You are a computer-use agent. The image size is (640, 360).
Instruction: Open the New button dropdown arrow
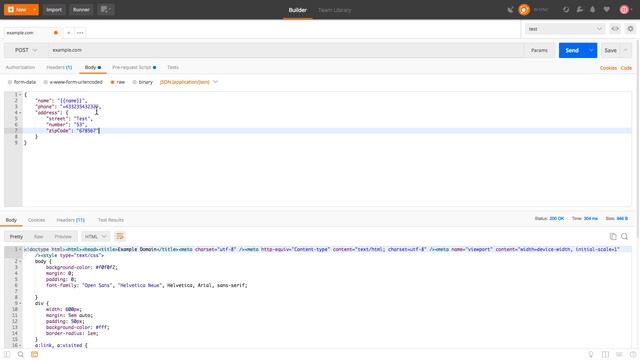[x=35, y=9]
